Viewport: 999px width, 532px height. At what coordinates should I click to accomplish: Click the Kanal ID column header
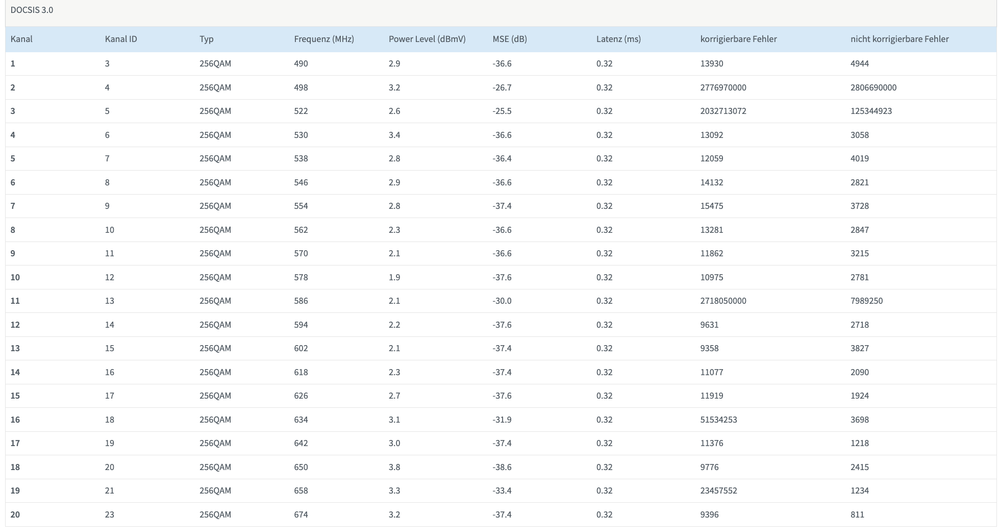(x=121, y=39)
